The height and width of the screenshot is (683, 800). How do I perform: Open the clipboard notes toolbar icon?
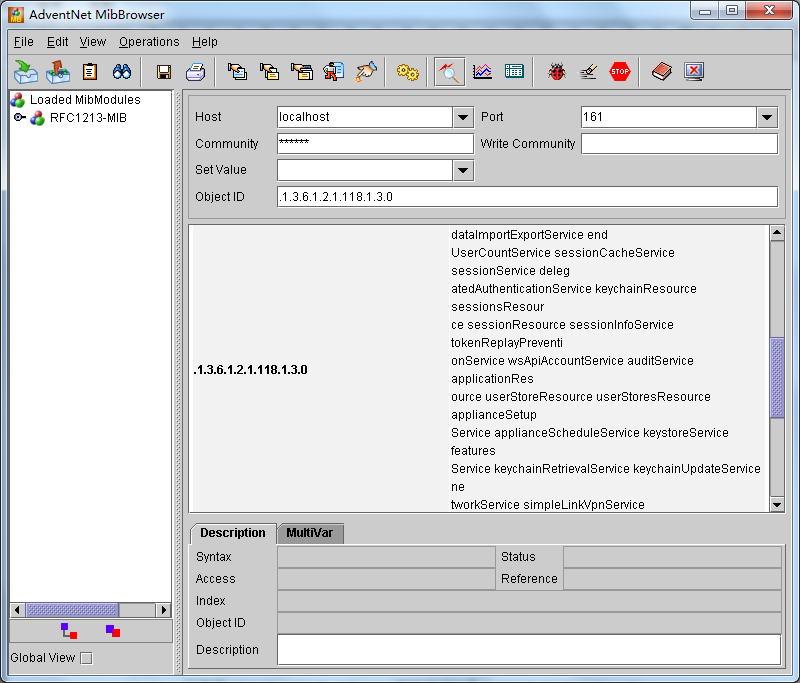tap(90, 71)
